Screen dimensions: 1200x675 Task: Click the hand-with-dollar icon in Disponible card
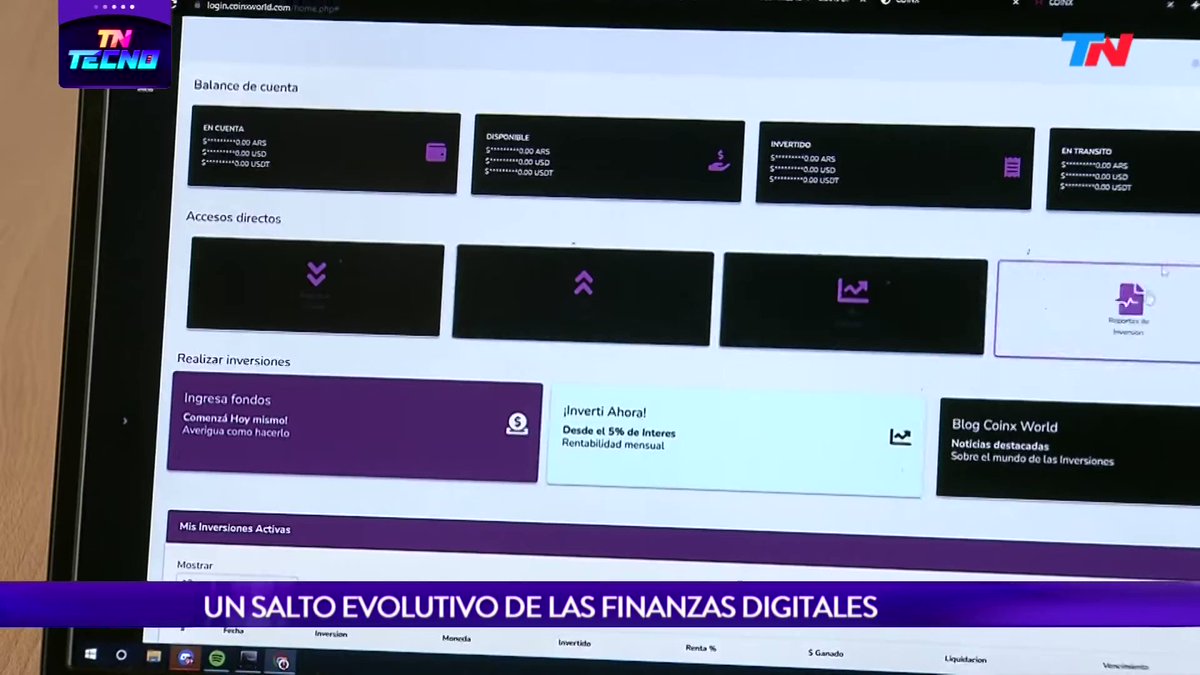719,160
